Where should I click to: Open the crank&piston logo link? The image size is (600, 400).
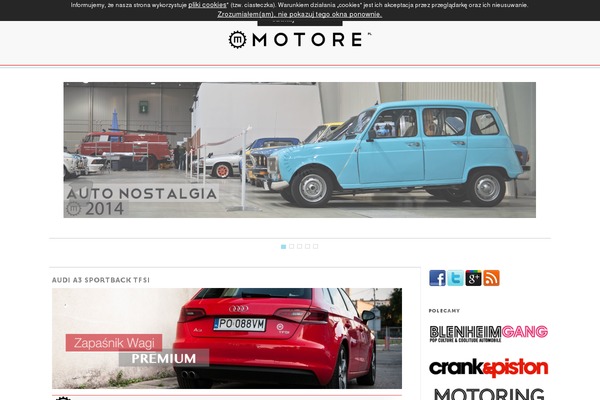tap(489, 367)
